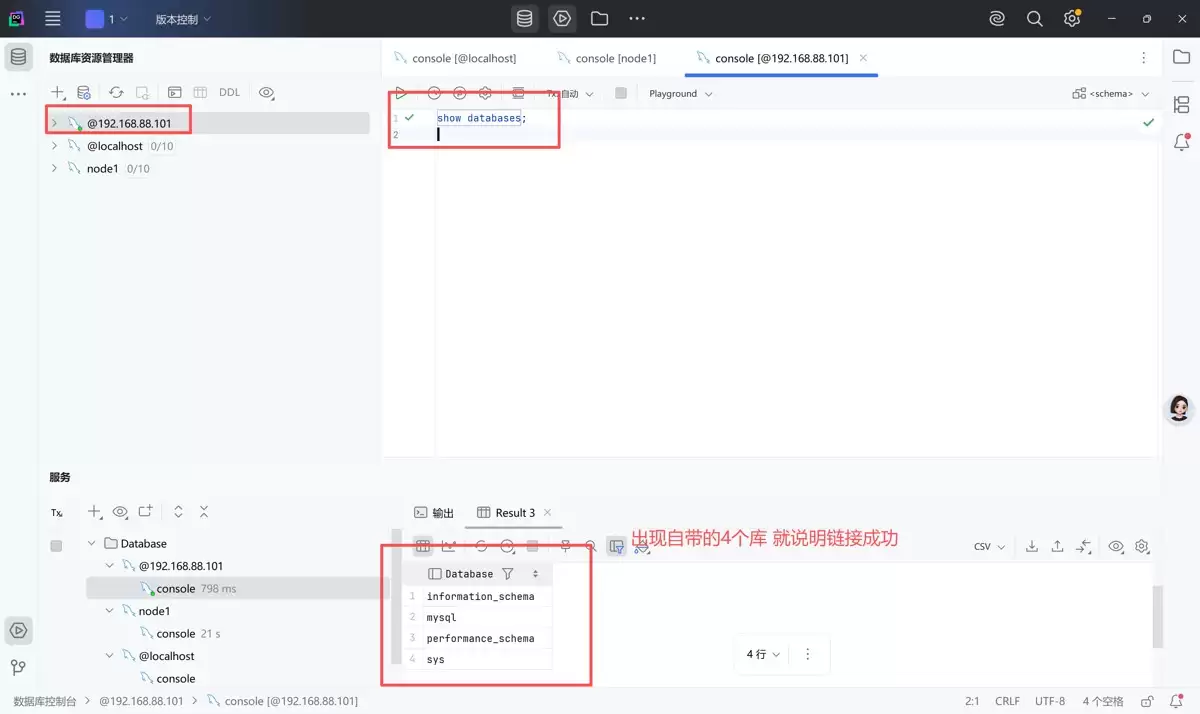
Task: Expand the @localhost data source in explorer
Action: click(x=55, y=146)
